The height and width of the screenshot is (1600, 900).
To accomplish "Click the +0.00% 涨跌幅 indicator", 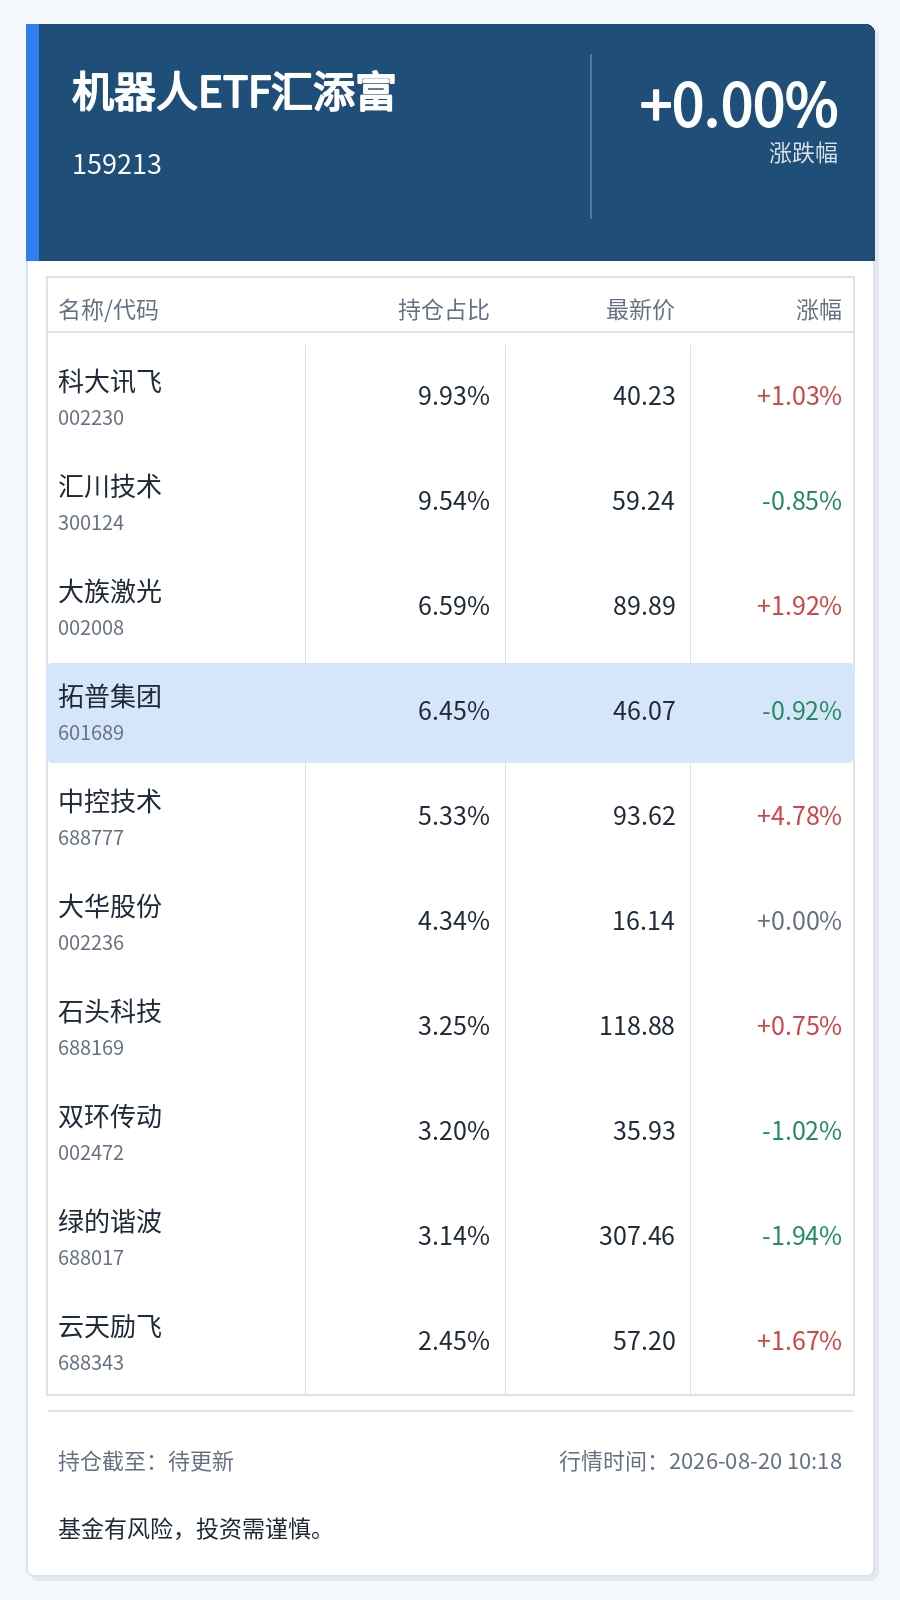I will click(x=739, y=120).
